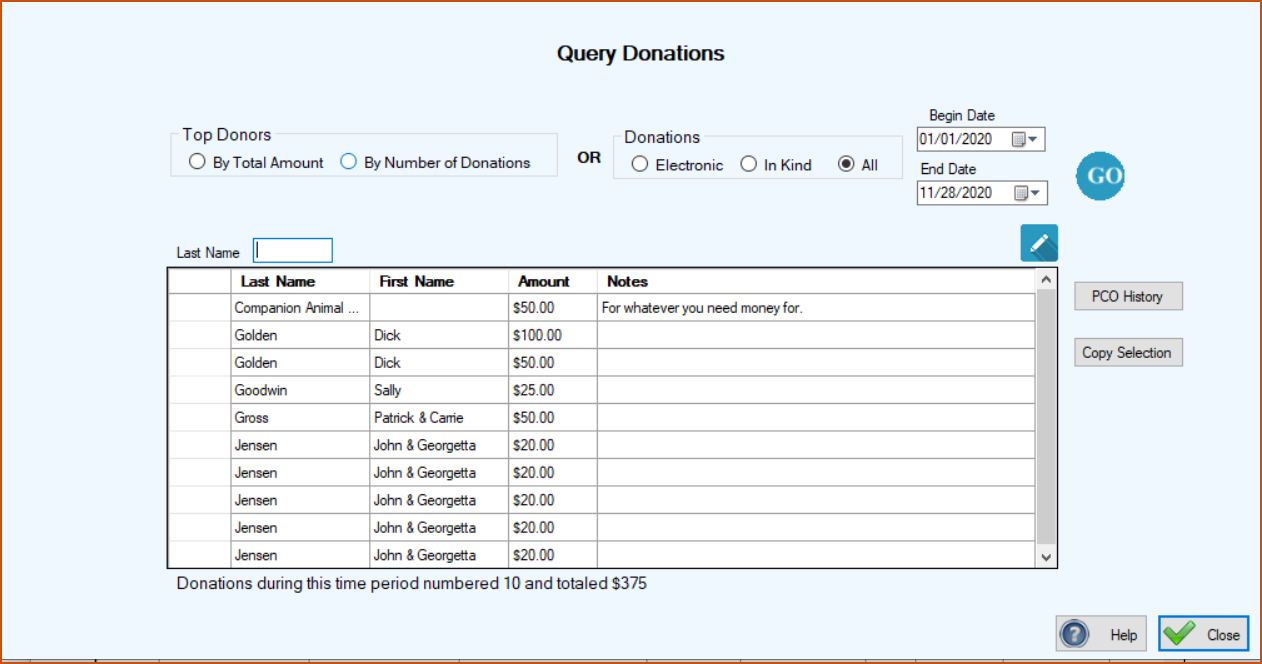Open the End Date calendar picker
Image resolution: width=1262 pixels, height=664 pixels.
tap(1026, 193)
